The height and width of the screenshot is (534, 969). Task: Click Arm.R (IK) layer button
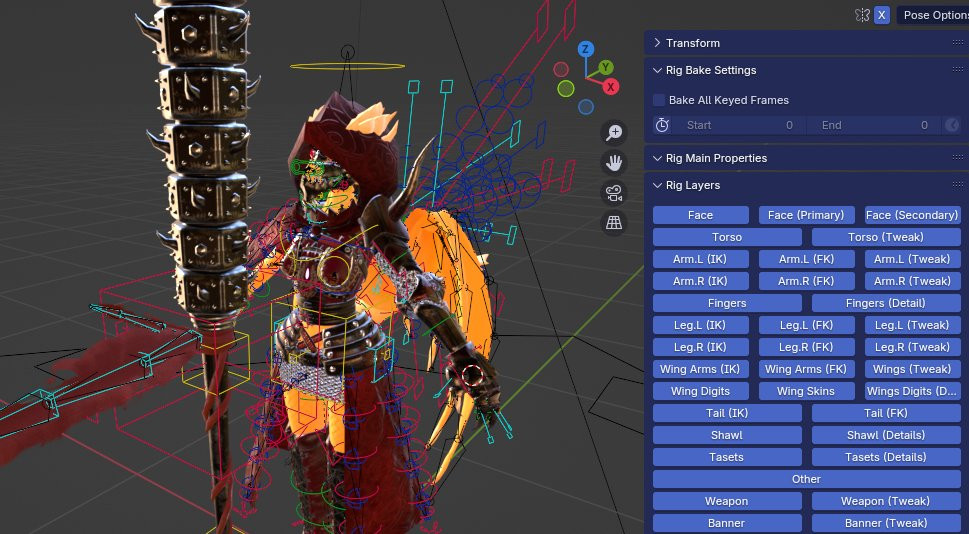click(x=701, y=281)
